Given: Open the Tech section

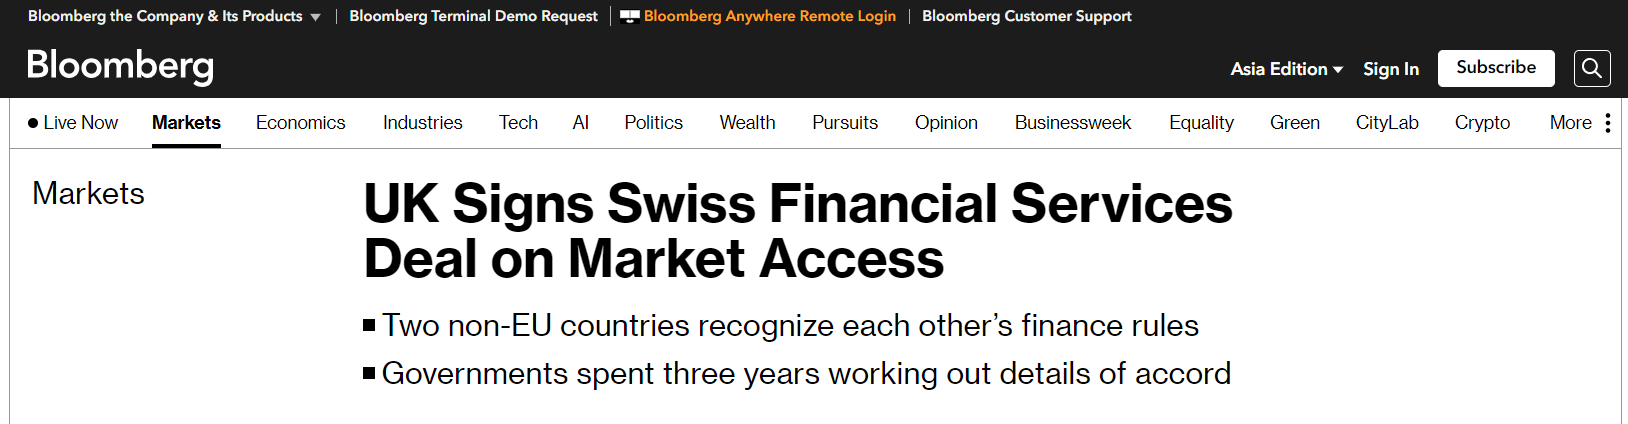Looking at the screenshot, I should (x=518, y=123).
